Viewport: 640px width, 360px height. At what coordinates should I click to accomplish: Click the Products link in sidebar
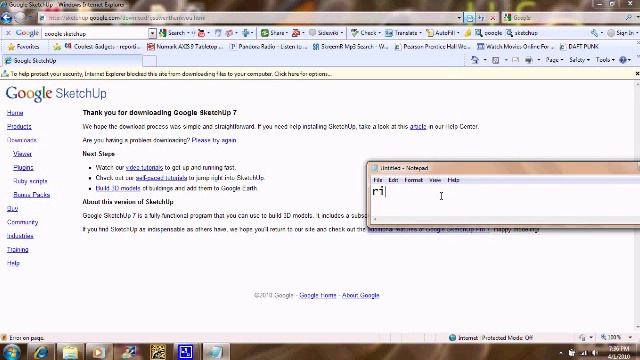(19, 127)
